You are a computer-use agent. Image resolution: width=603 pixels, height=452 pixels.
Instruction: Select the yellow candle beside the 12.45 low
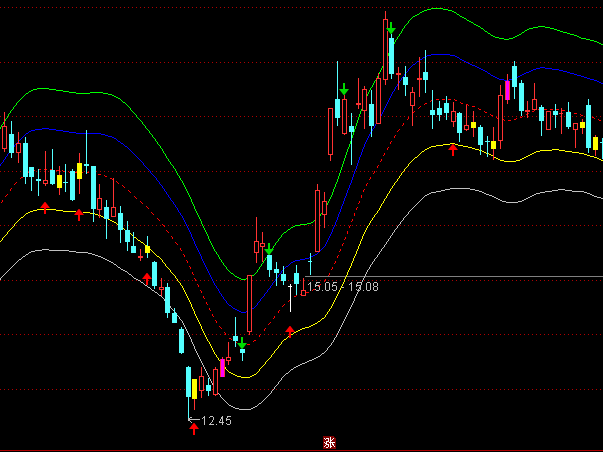click(190, 385)
